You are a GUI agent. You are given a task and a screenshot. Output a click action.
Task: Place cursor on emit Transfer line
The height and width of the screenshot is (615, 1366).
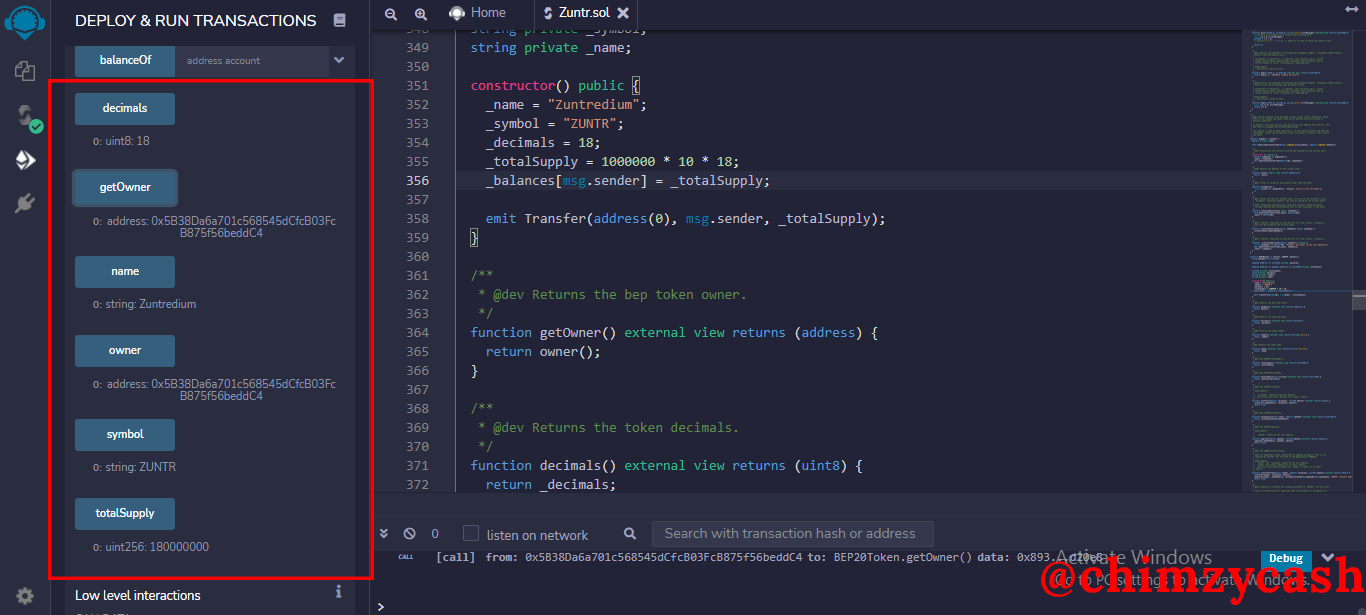pyautogui.click(x=686, y=218)
